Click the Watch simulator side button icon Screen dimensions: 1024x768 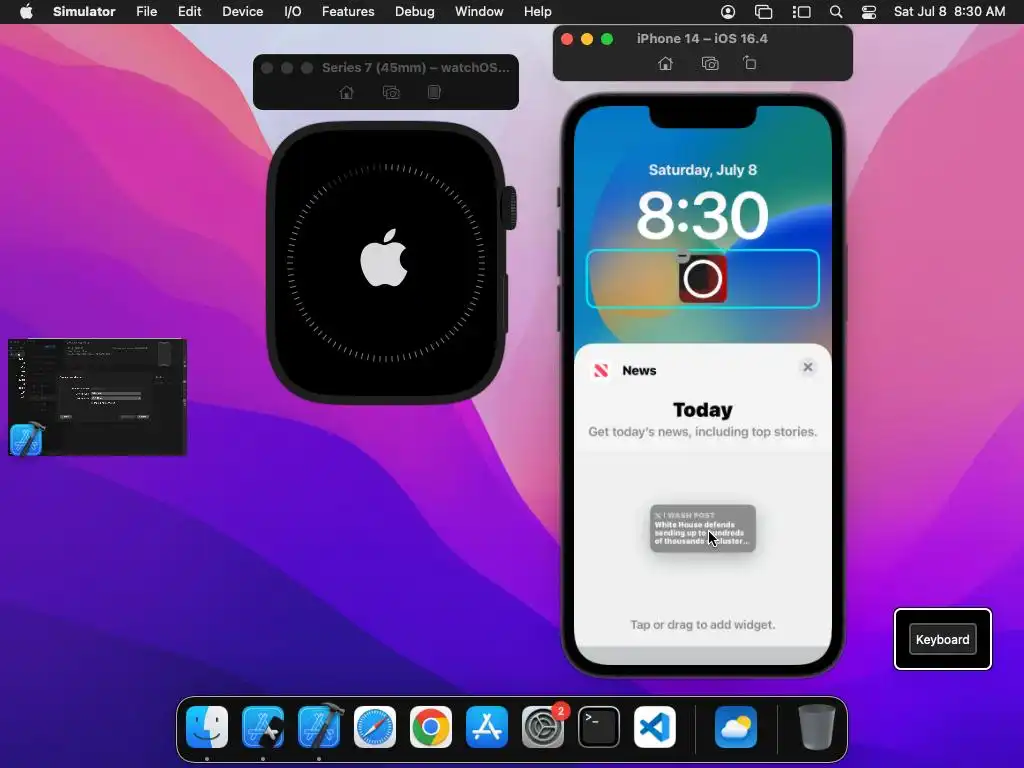tap(434, 92)
